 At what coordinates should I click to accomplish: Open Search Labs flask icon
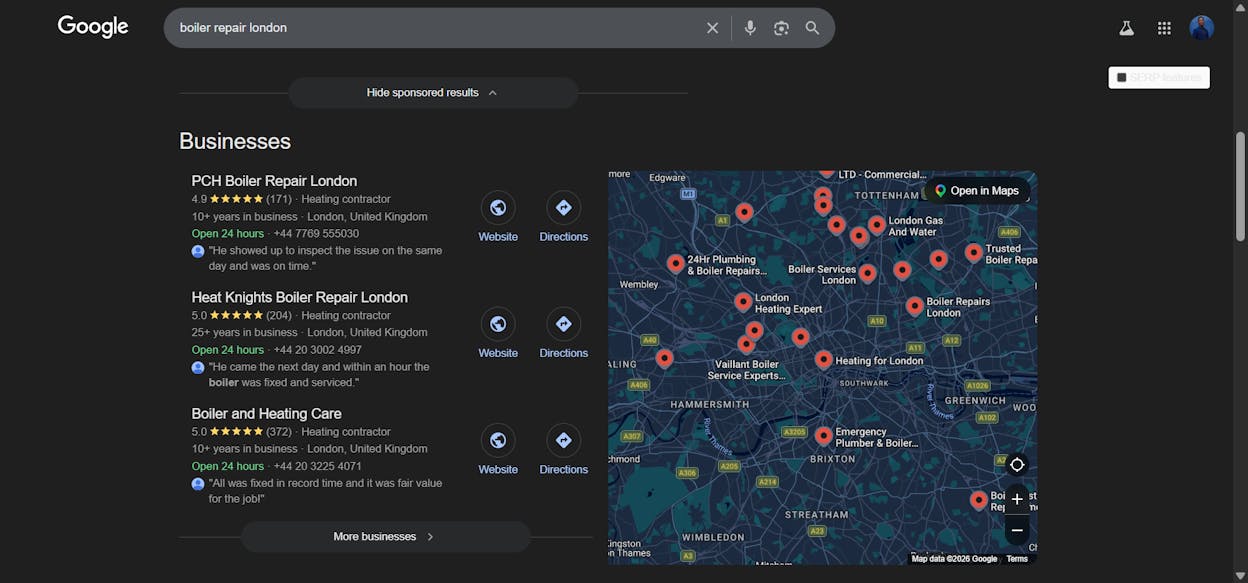[x=1126, y=28]
